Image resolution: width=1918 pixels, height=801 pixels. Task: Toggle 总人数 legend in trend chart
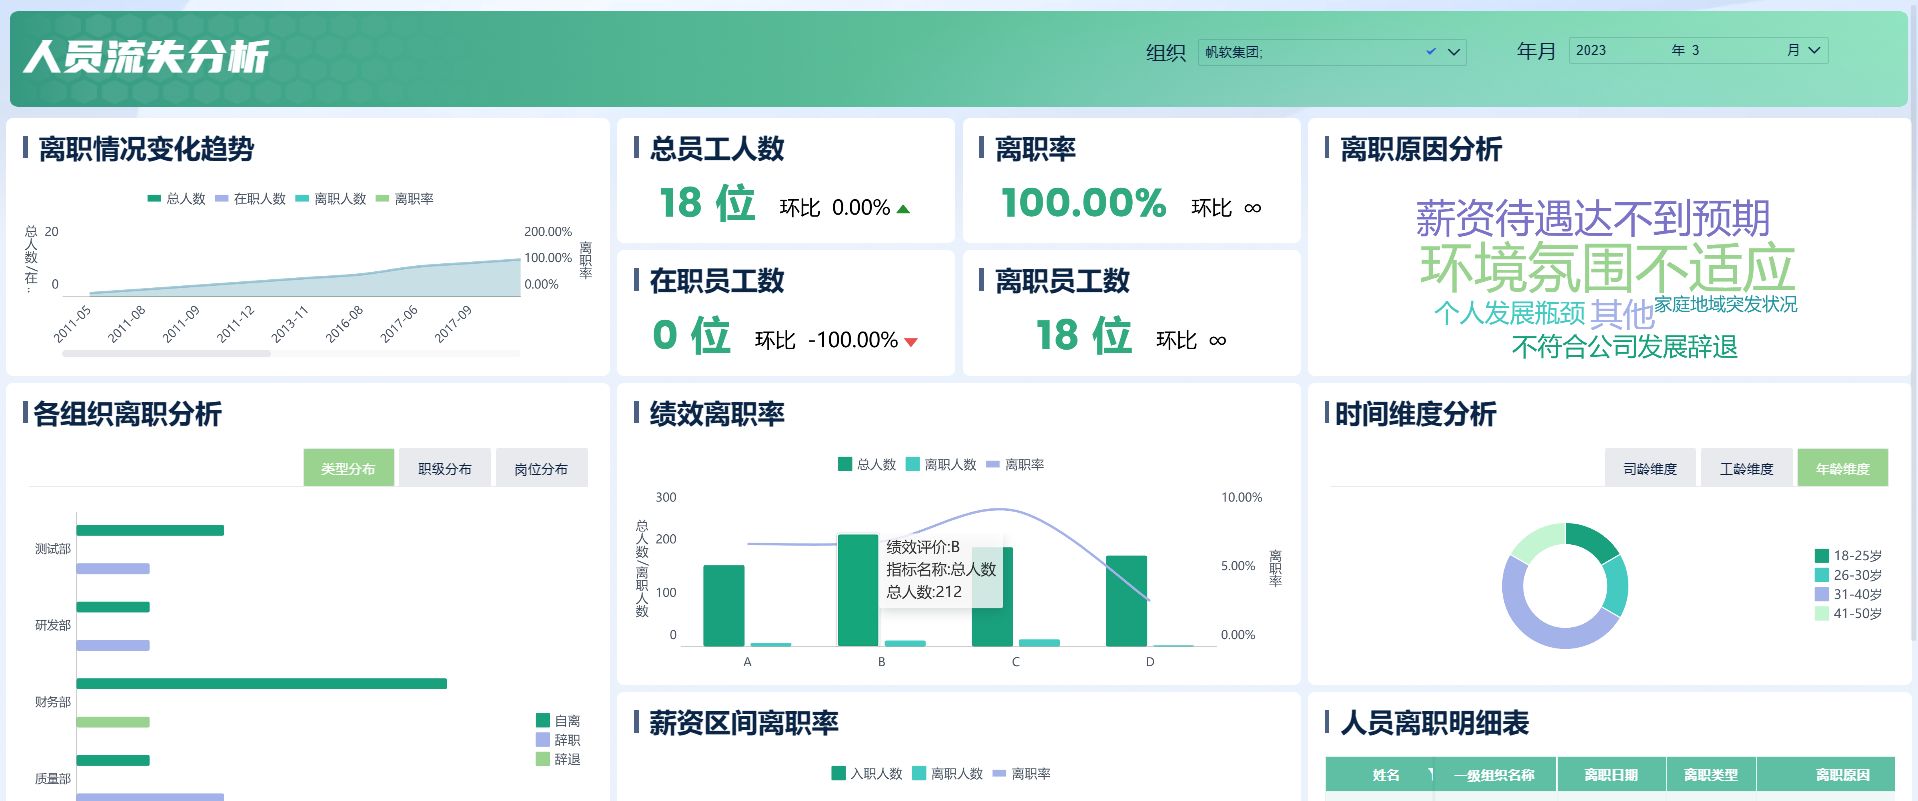176,199
